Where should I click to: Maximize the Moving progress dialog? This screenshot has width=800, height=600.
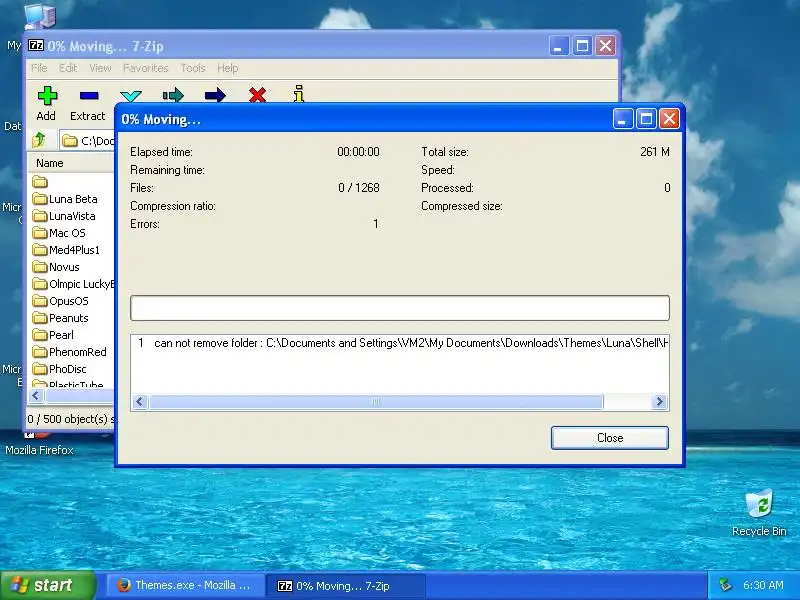coord(646,119)
